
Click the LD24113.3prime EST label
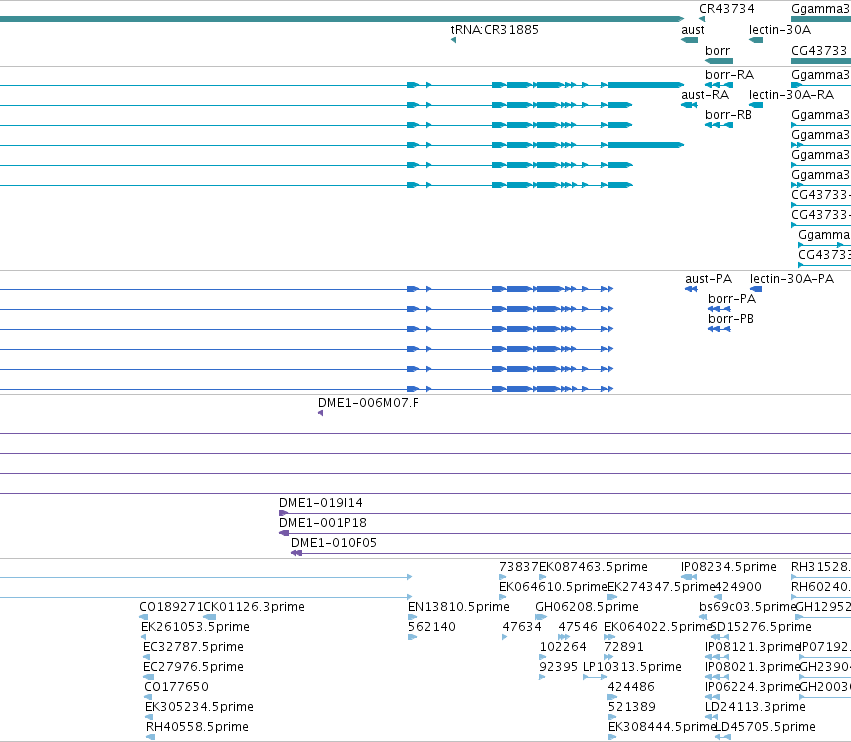(x=755, y=707)
